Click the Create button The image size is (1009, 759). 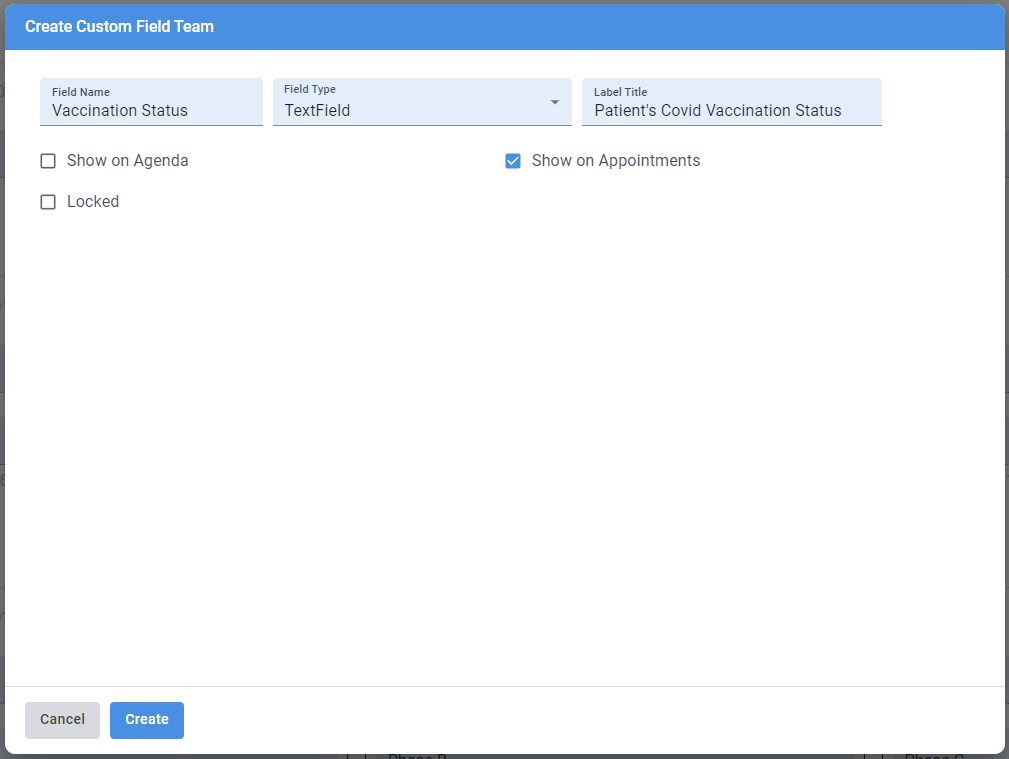pyautogui.click(x=146, y=719)
